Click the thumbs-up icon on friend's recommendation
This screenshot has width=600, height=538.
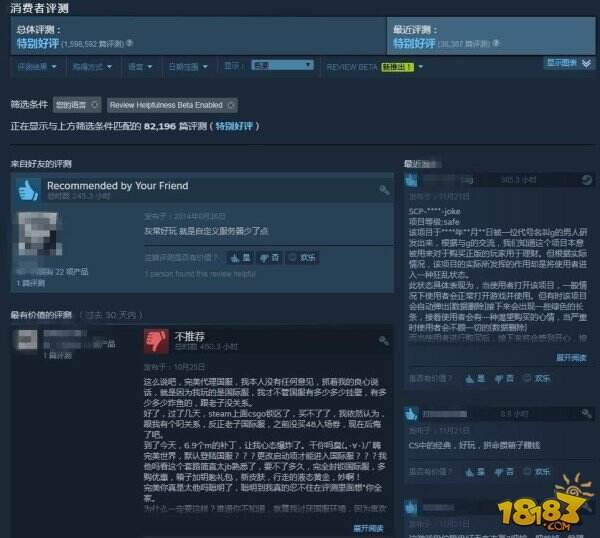coord(28,190)
